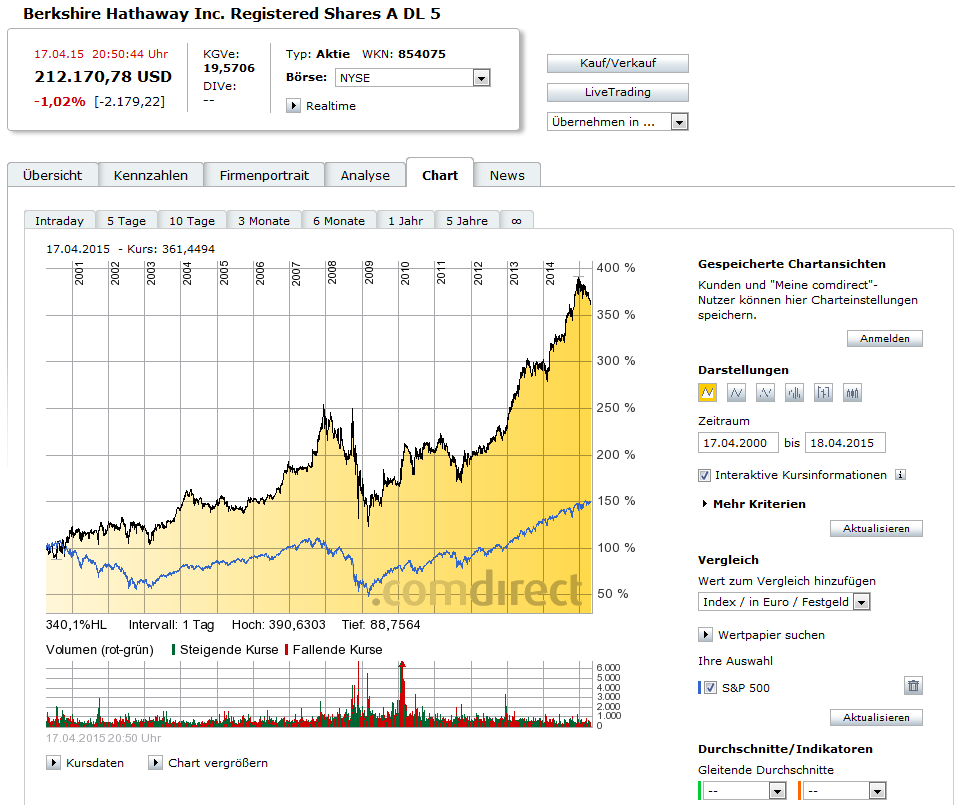Click arrow icon next to Chart vergrößern

pyautogui.click(x=155, y=762)
